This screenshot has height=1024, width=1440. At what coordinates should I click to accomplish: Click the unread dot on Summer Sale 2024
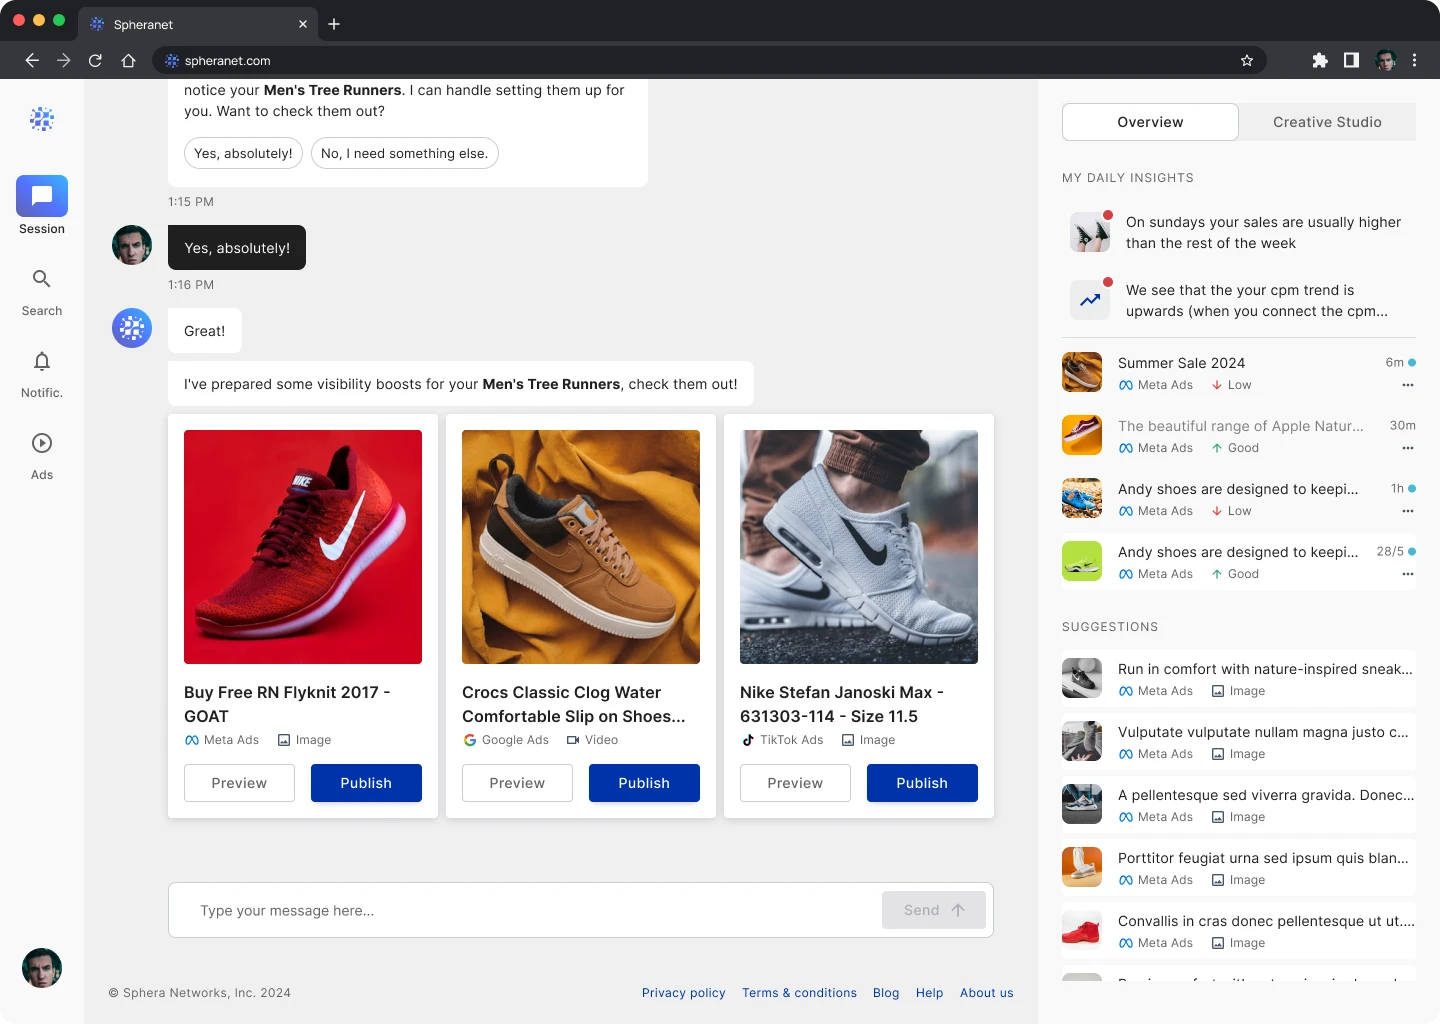(x=1413, y=363)
